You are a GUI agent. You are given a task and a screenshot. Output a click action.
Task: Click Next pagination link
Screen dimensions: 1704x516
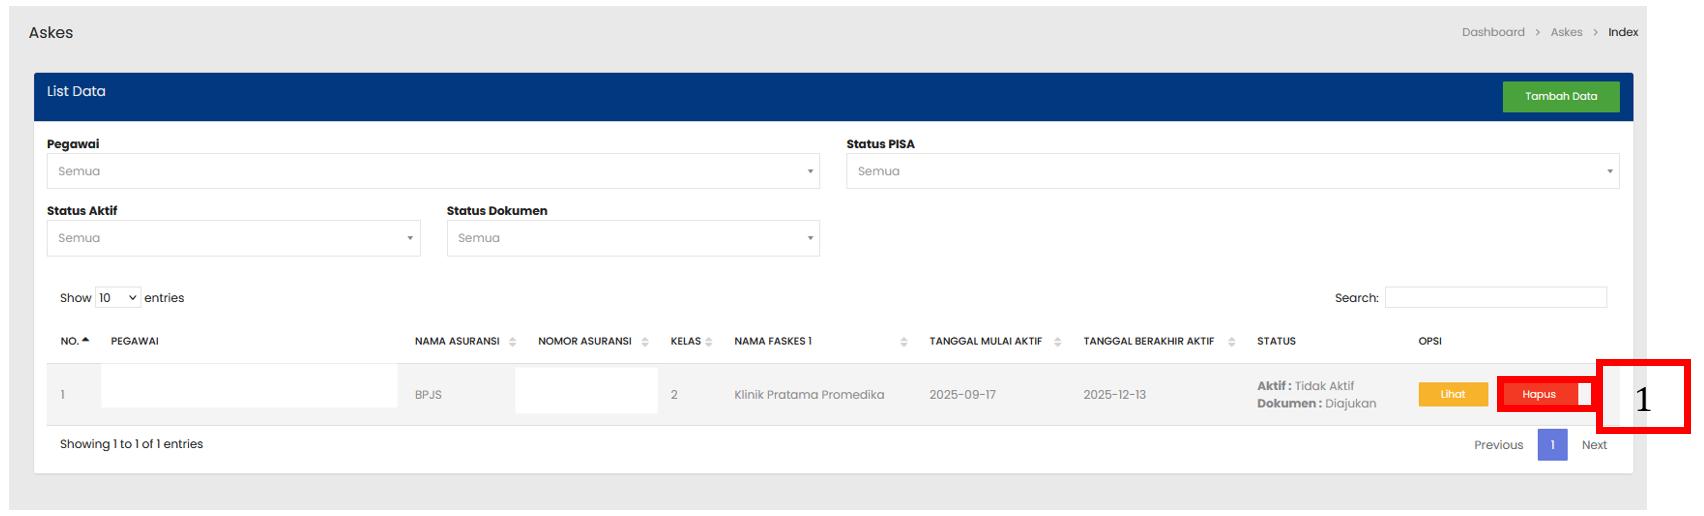[x=1594, y=445]
